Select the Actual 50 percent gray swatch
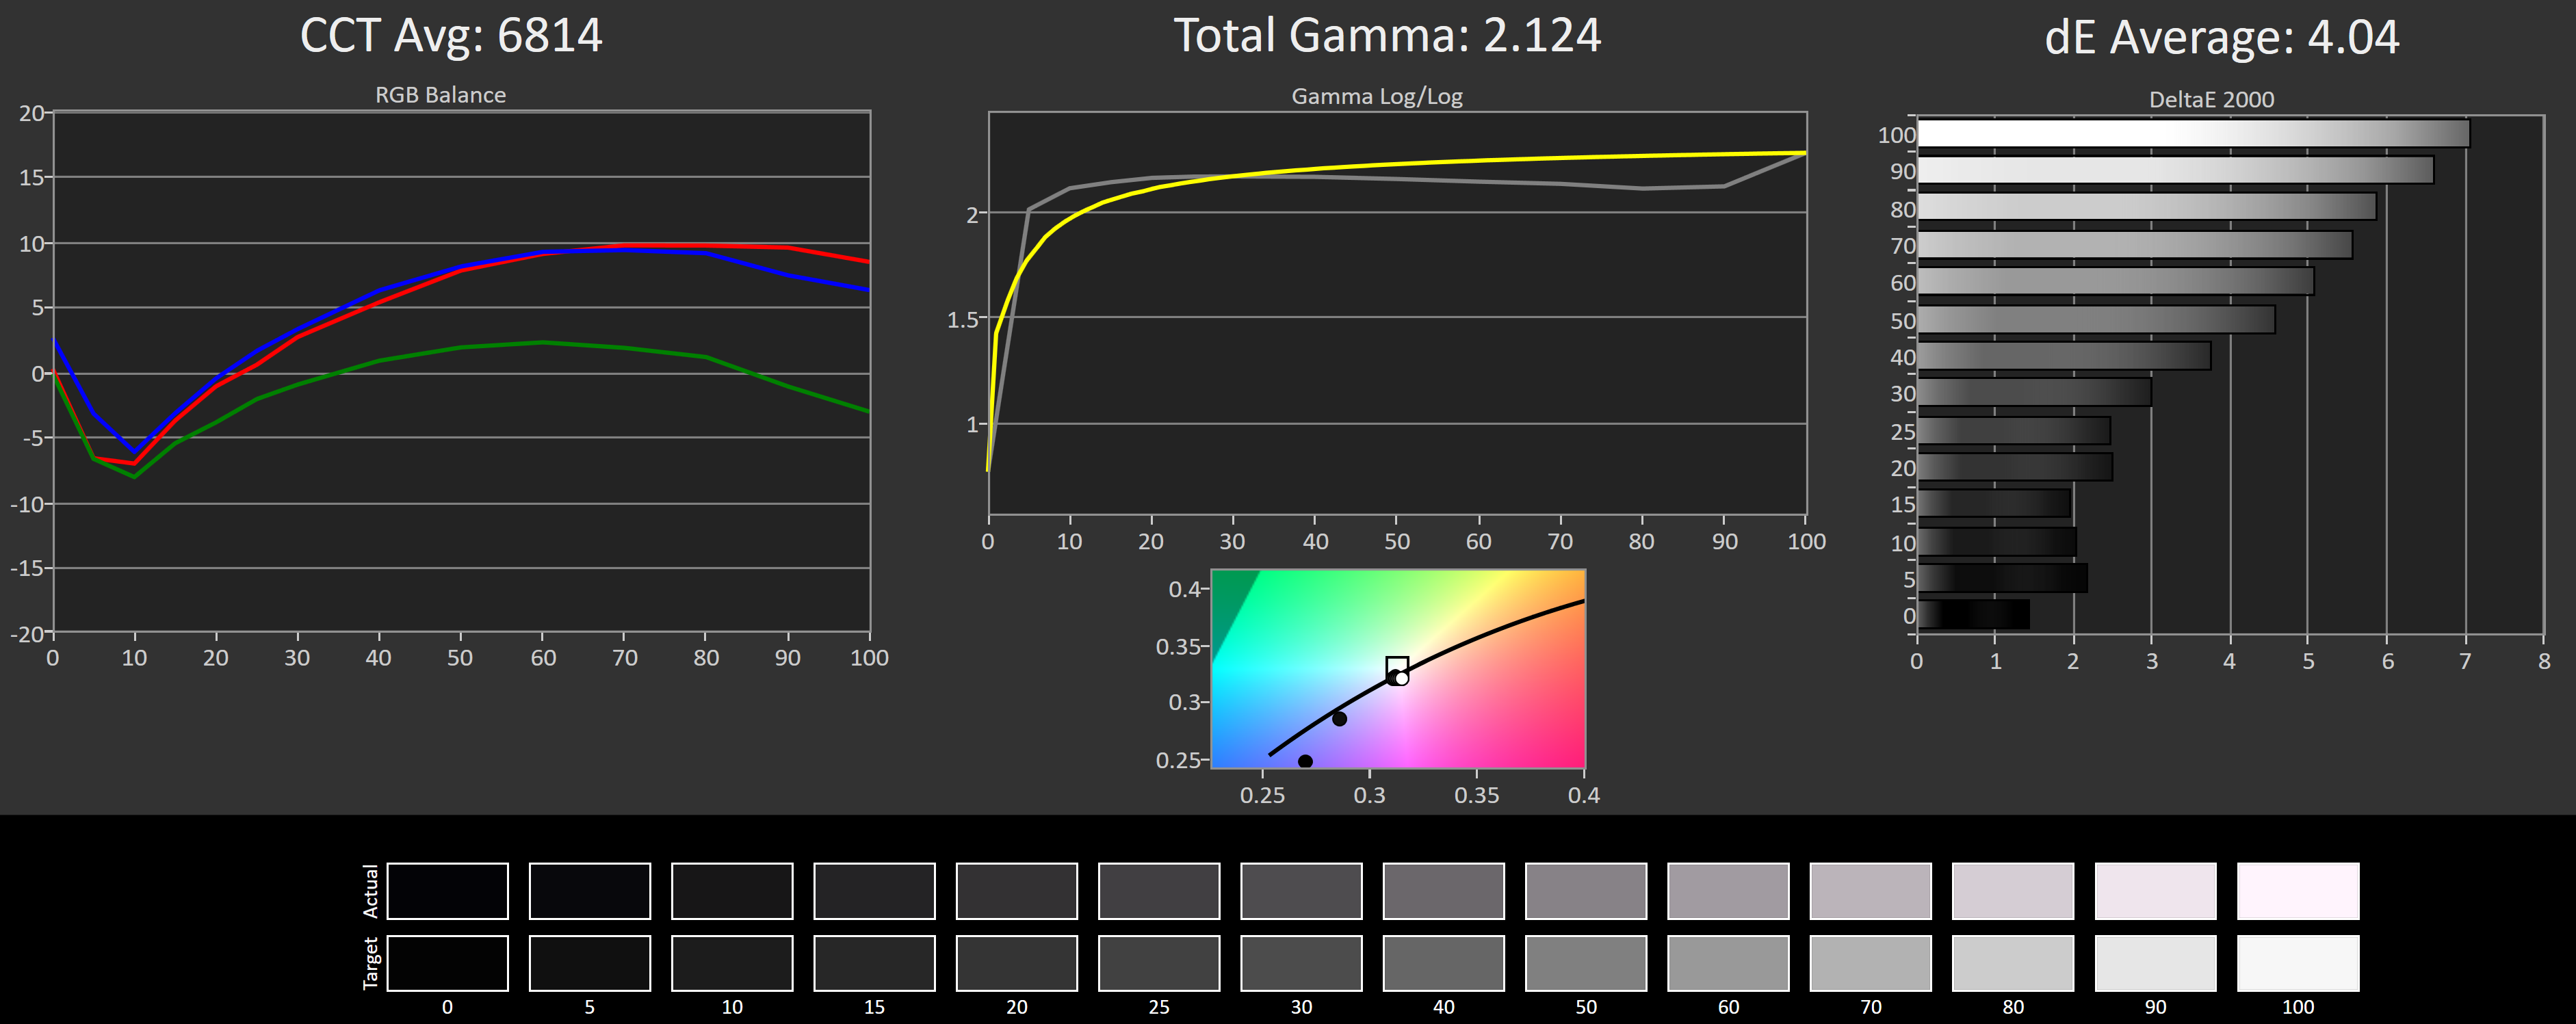The image size is (2576, 1024). [1585, 890]
